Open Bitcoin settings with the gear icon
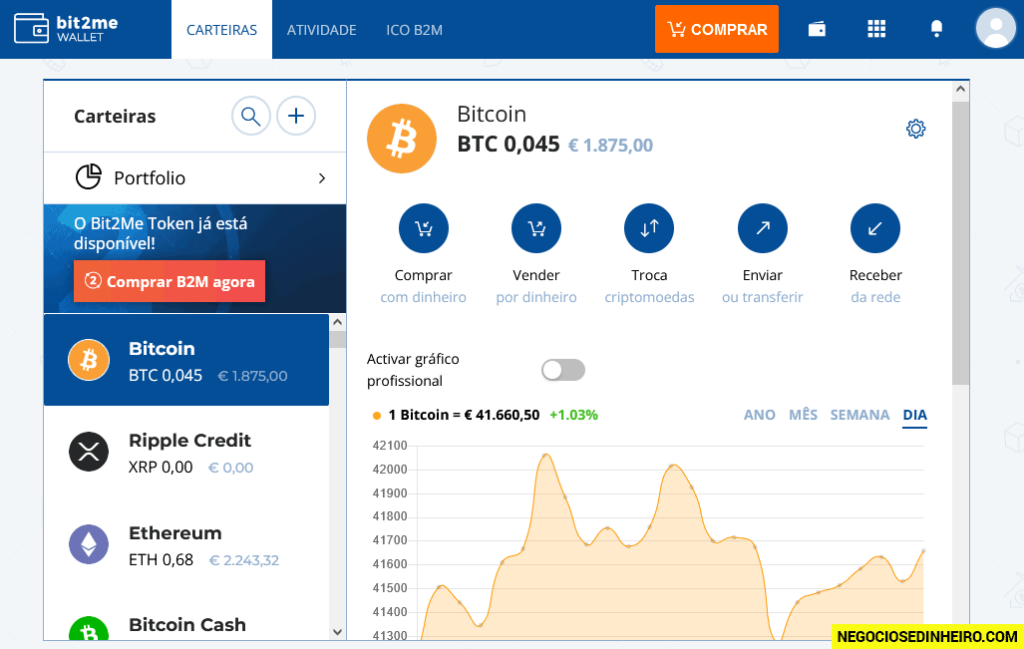This screenshot has width=1024, height=649. click(x=916, y=129)
